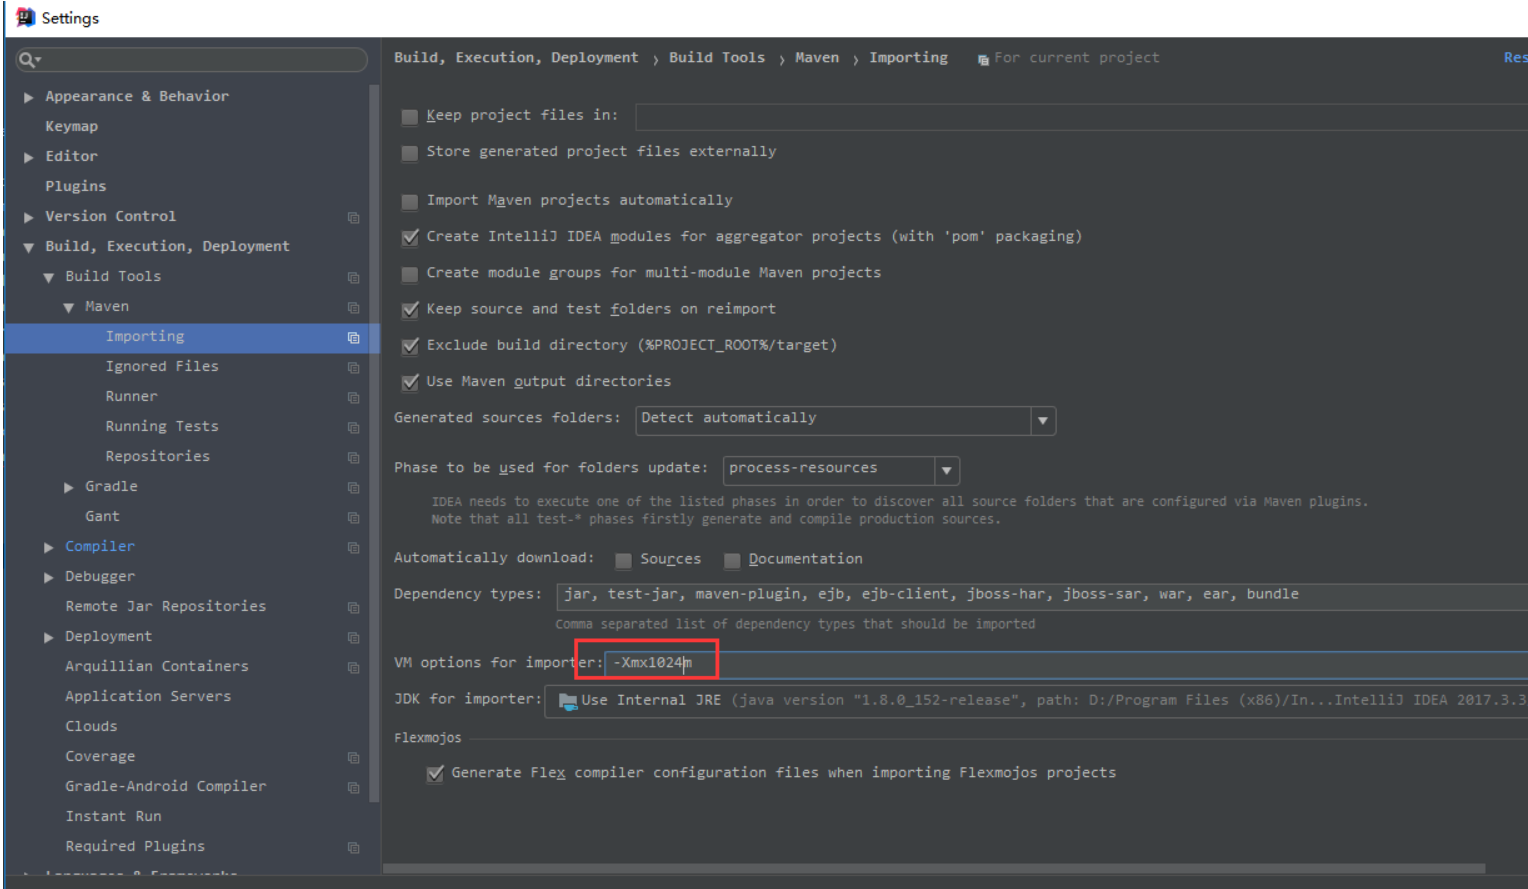Select Application Servers in the tree
This screenshot has width=1528, height=889.
click(x=148, y=696)
